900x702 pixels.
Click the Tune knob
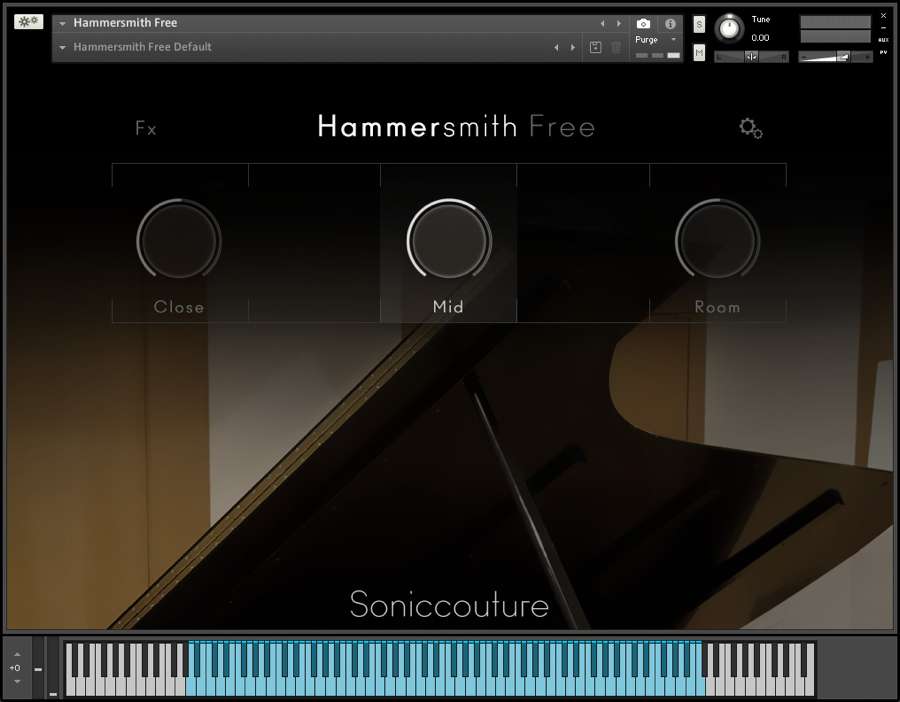(729, 28)
